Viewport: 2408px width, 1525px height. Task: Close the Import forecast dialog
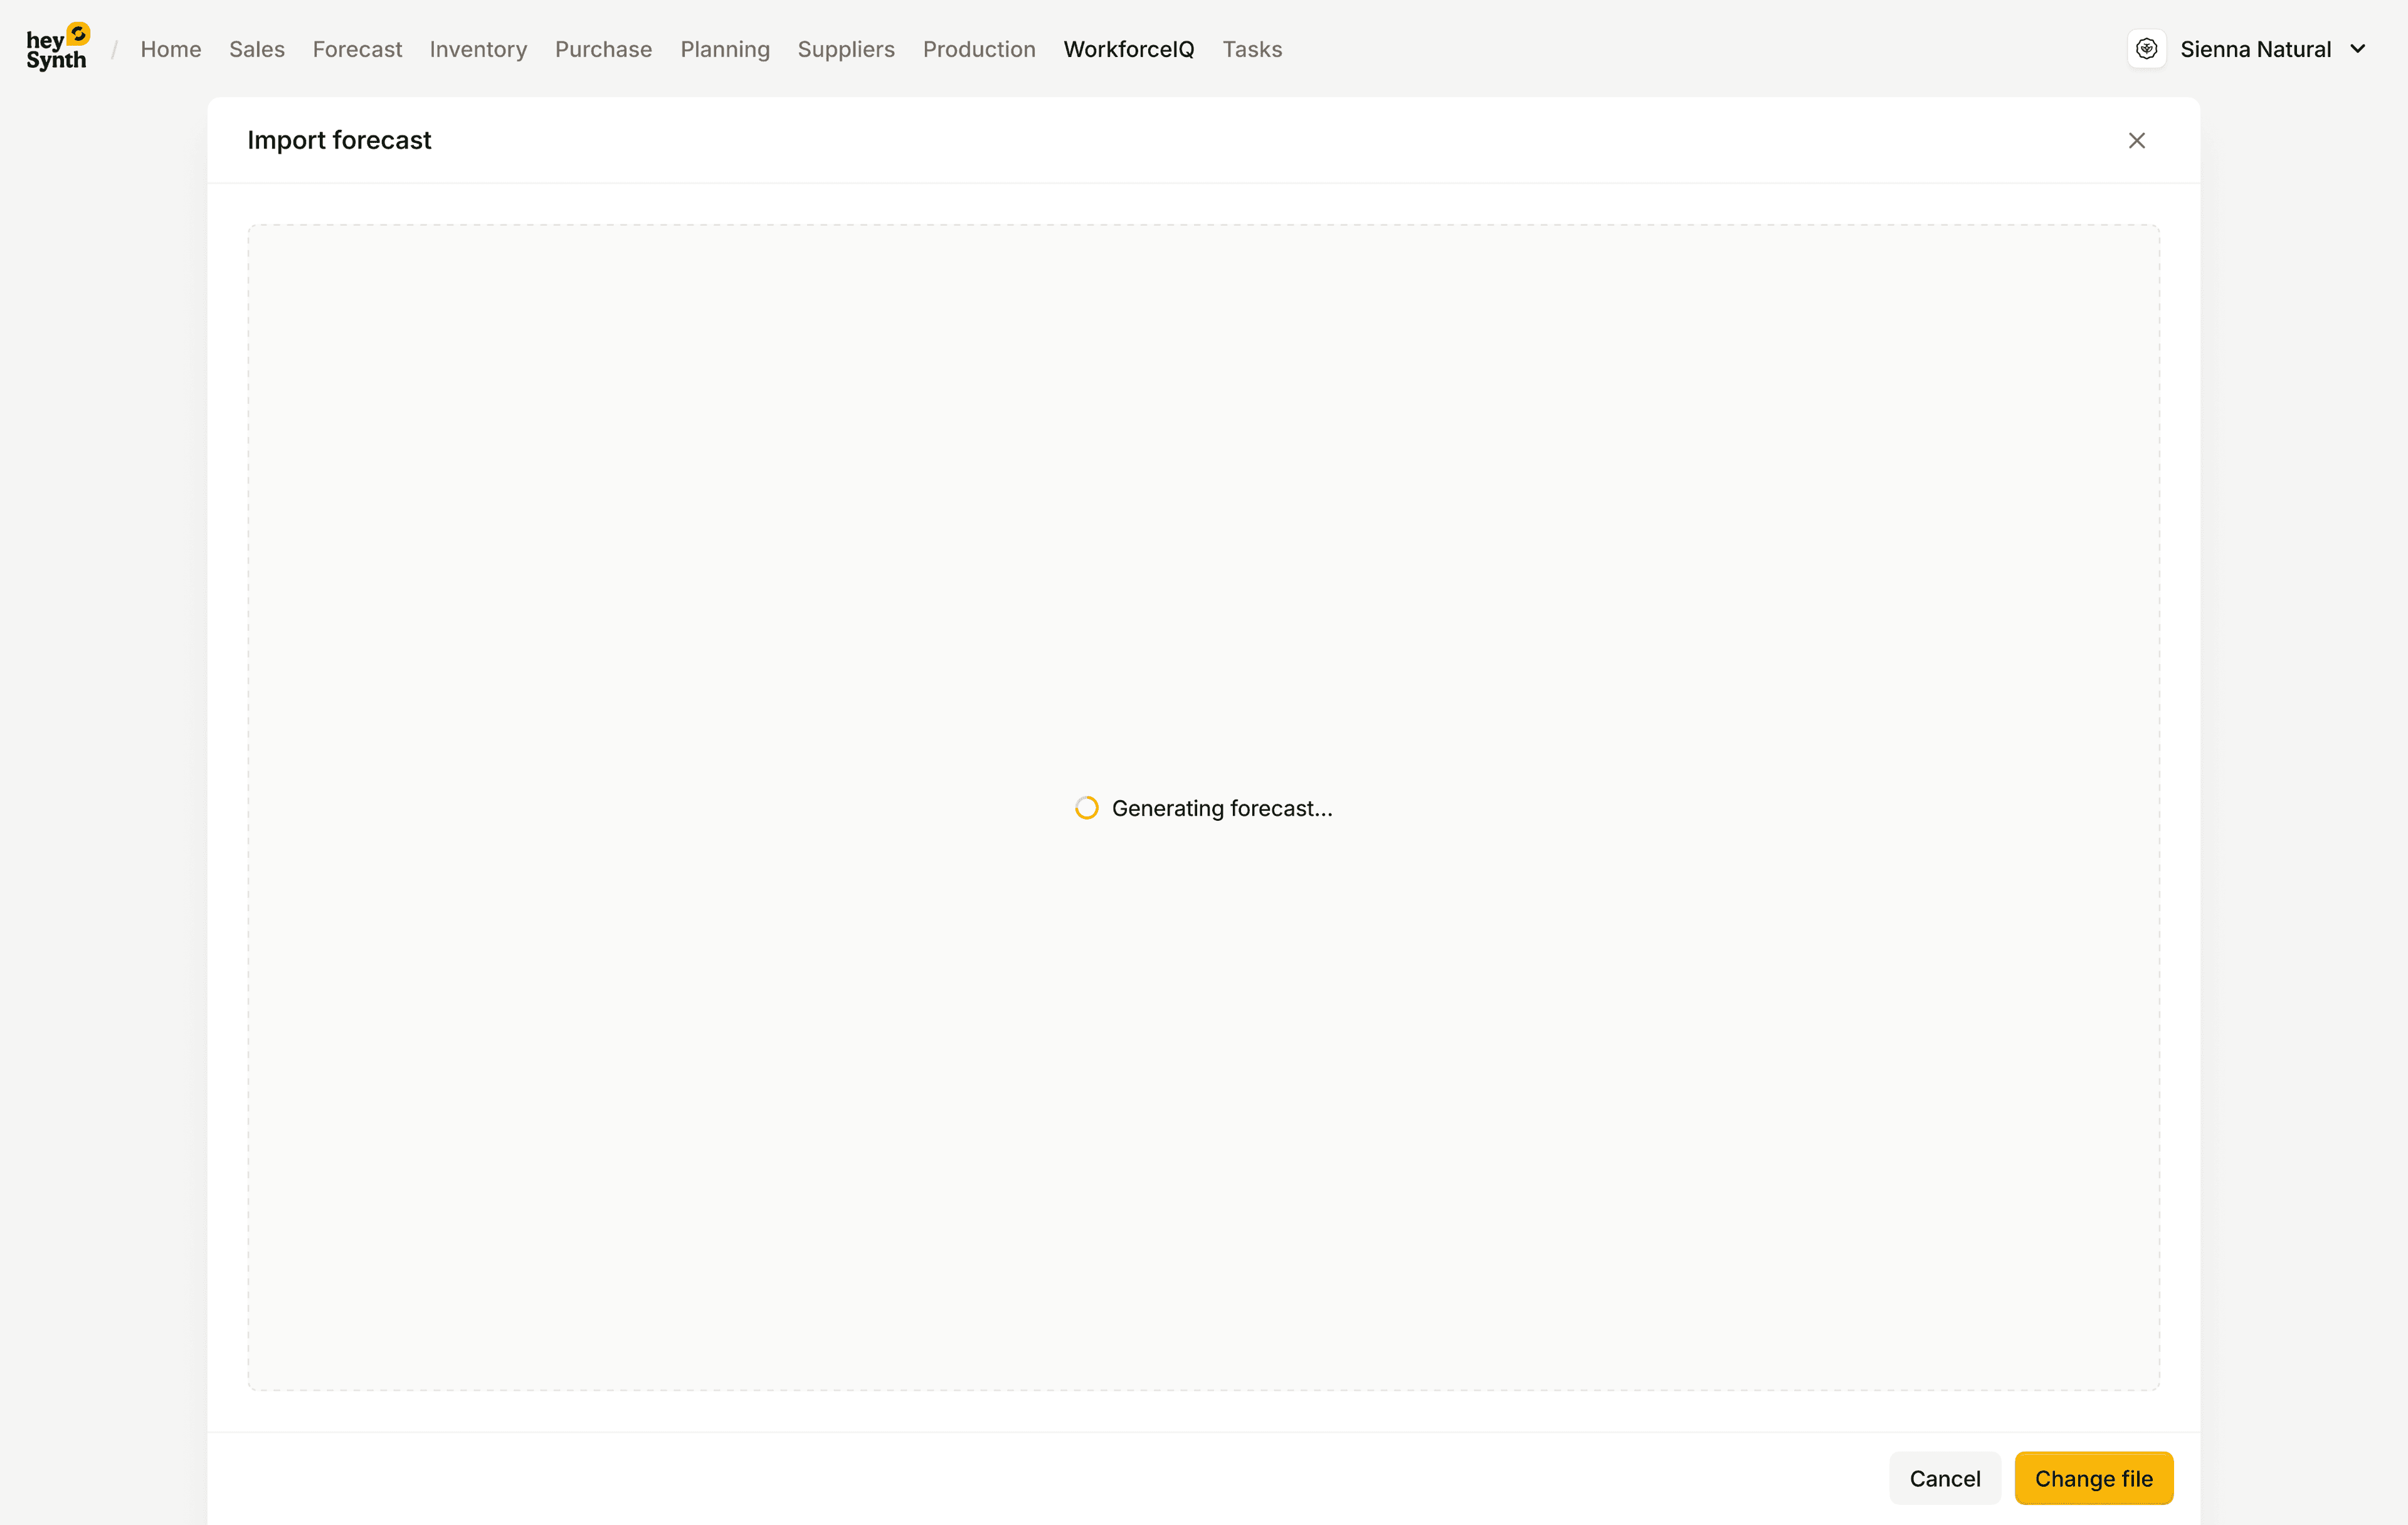(2136, 141)
